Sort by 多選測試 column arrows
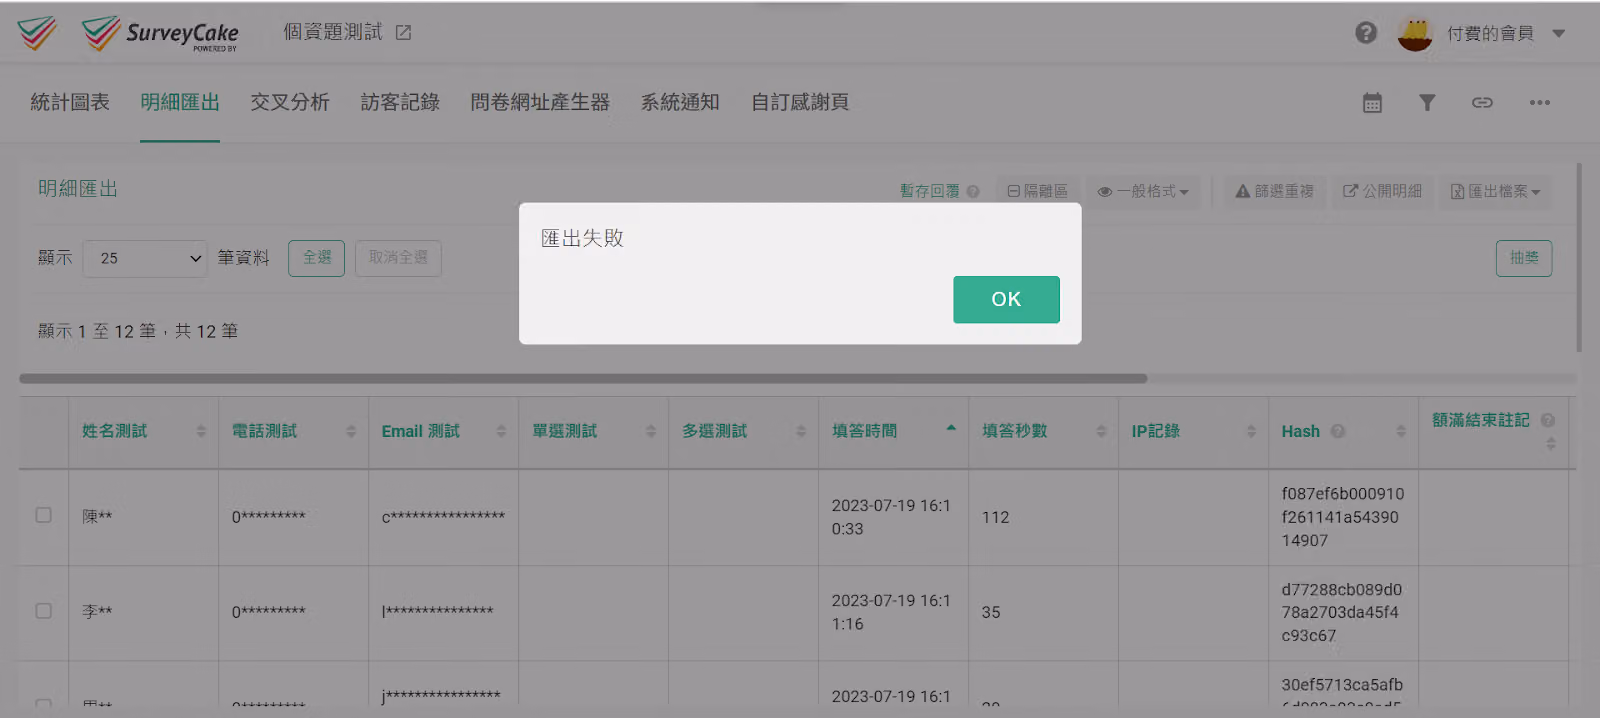This screenshot has height=718, width=1600. coord(801,431)
